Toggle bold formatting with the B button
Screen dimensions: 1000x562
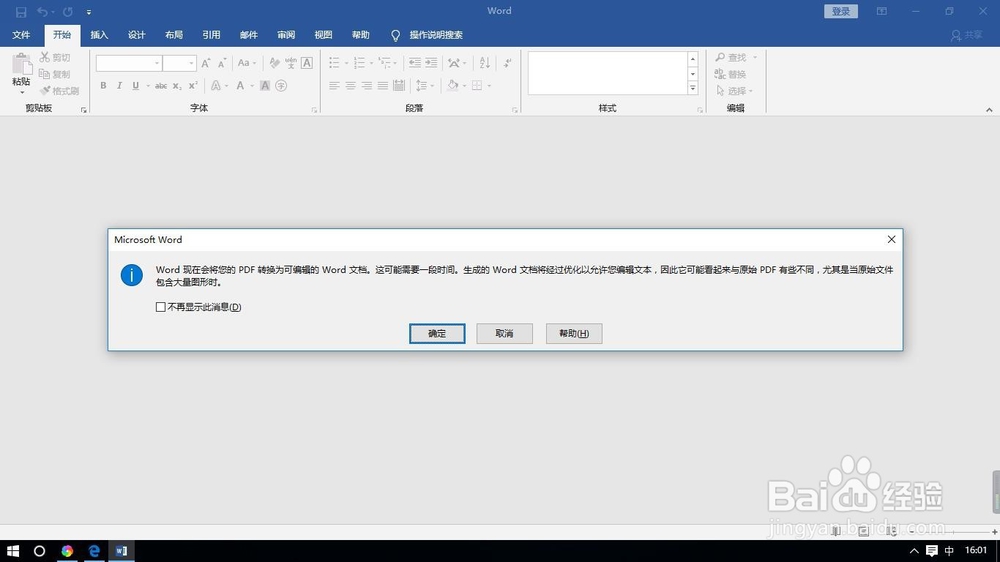click(x=103, y=85)
